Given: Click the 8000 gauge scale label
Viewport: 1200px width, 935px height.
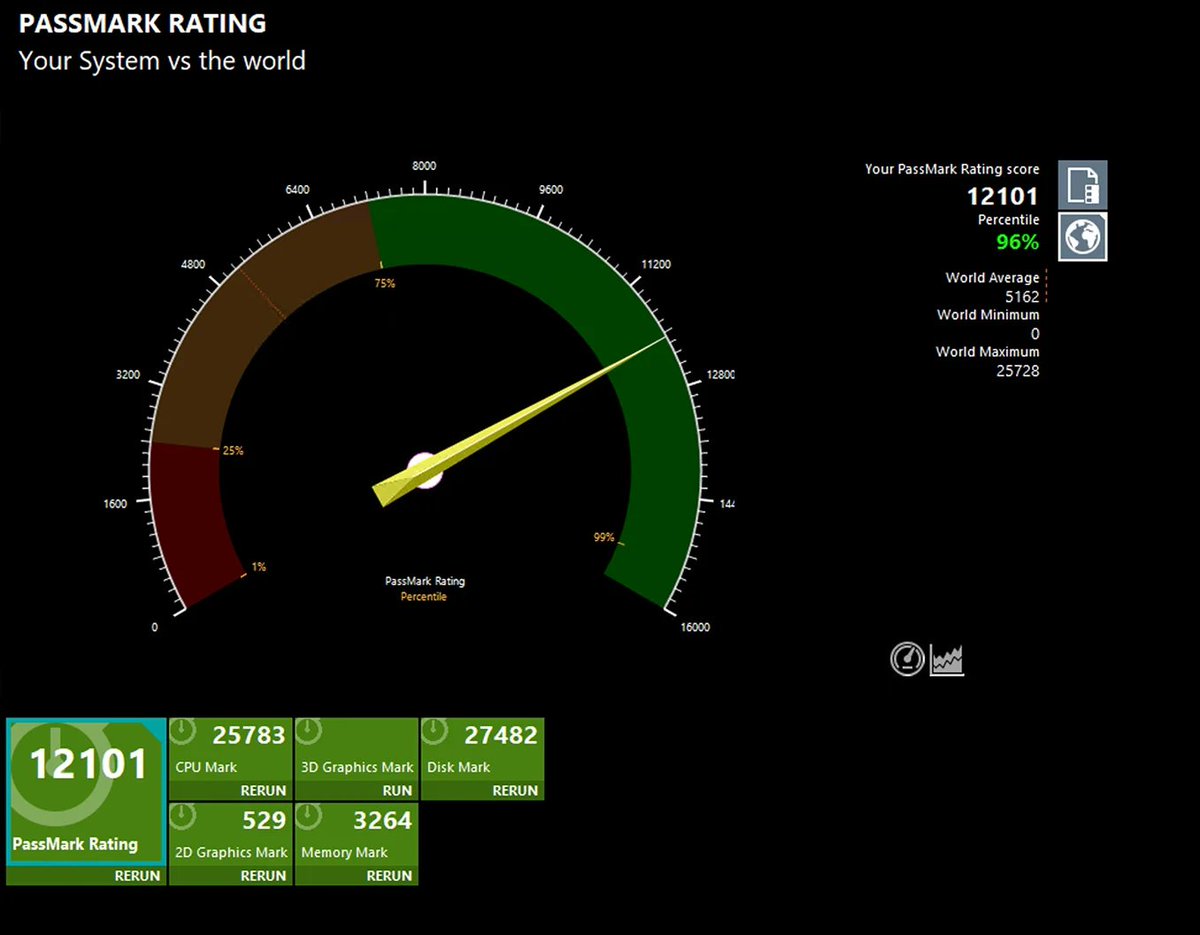Looking at the screenshot, I should 424,166.
